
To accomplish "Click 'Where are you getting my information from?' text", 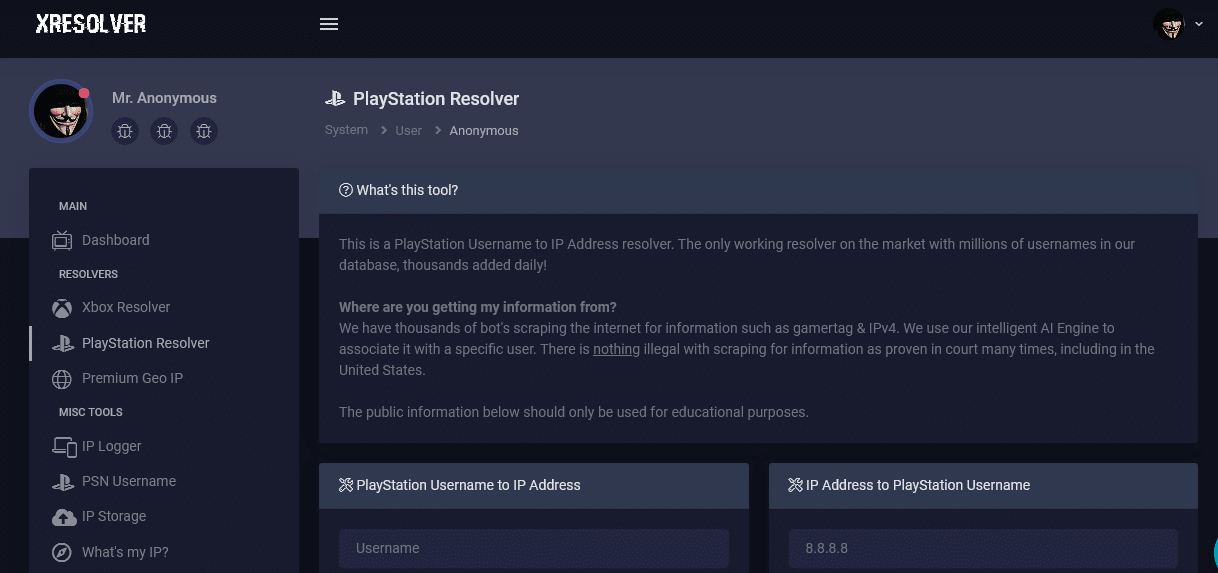I will coord(478,307).
